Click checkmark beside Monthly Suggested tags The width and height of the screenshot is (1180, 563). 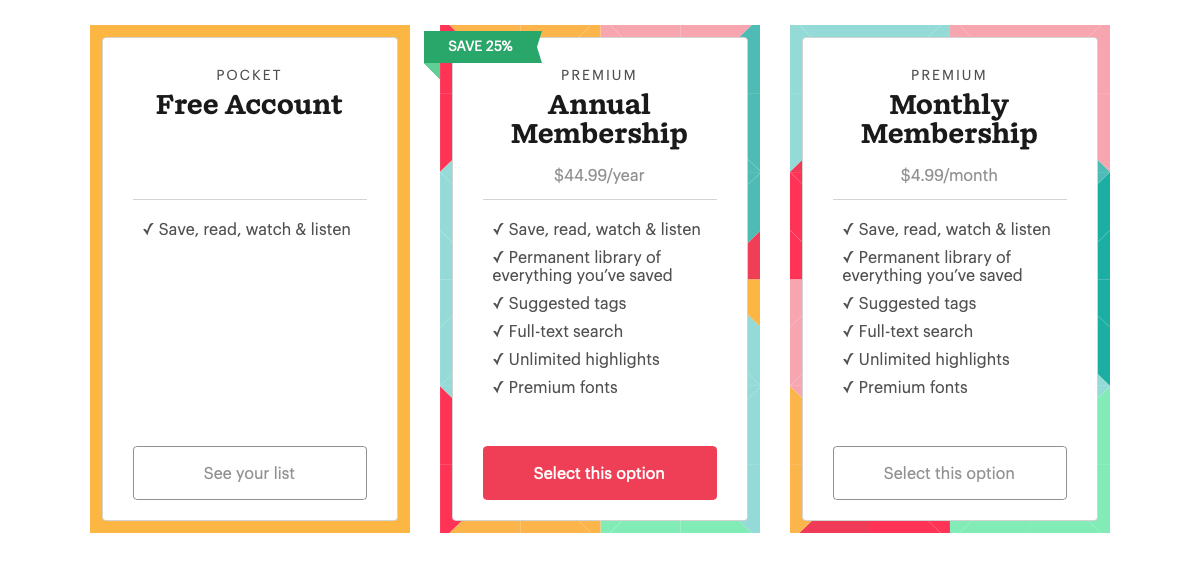(x=848, y=303)
